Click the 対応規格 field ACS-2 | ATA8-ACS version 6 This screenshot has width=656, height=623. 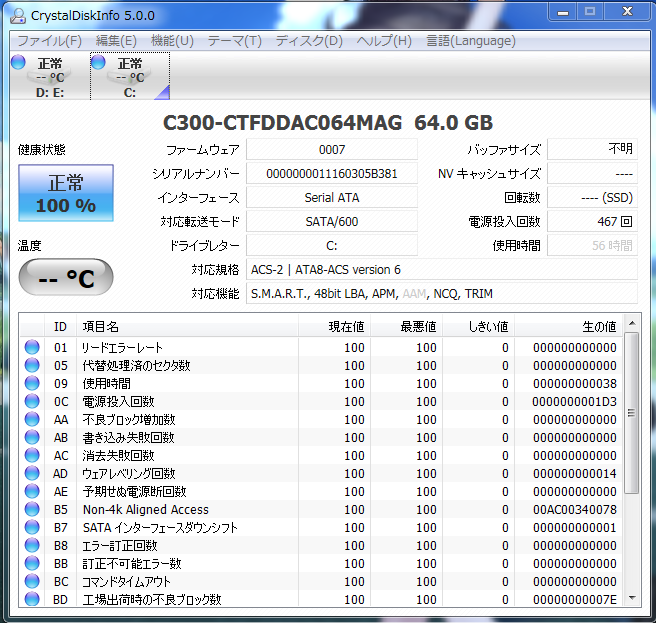pyautogui.click(x=442, y=269)
